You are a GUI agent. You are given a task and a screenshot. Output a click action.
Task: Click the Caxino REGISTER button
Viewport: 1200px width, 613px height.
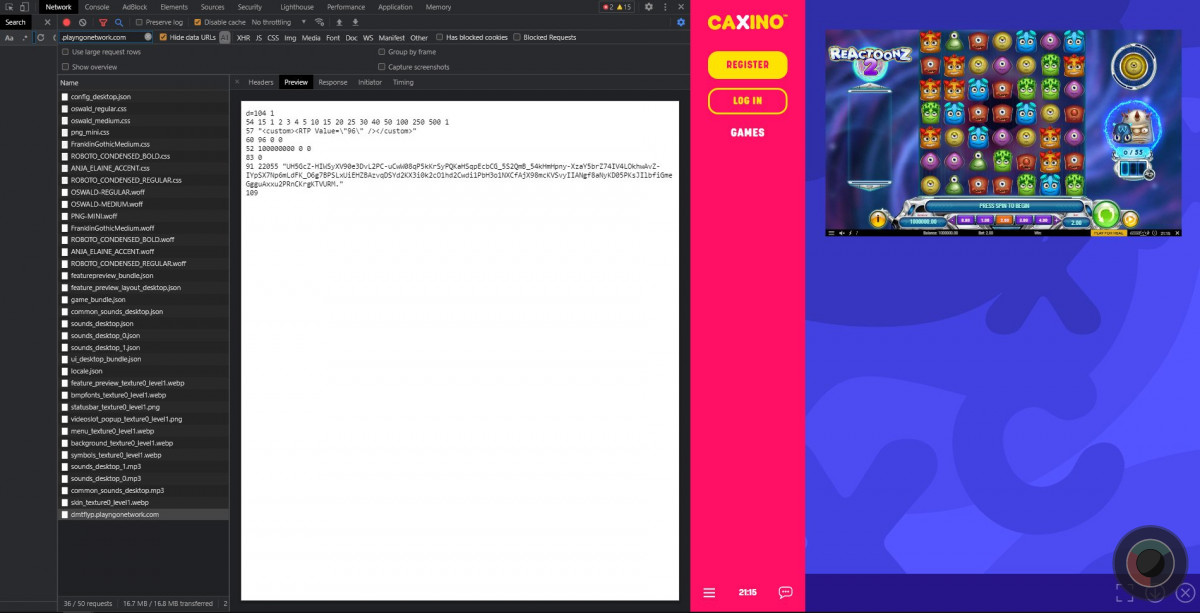[x=748, y=64]
